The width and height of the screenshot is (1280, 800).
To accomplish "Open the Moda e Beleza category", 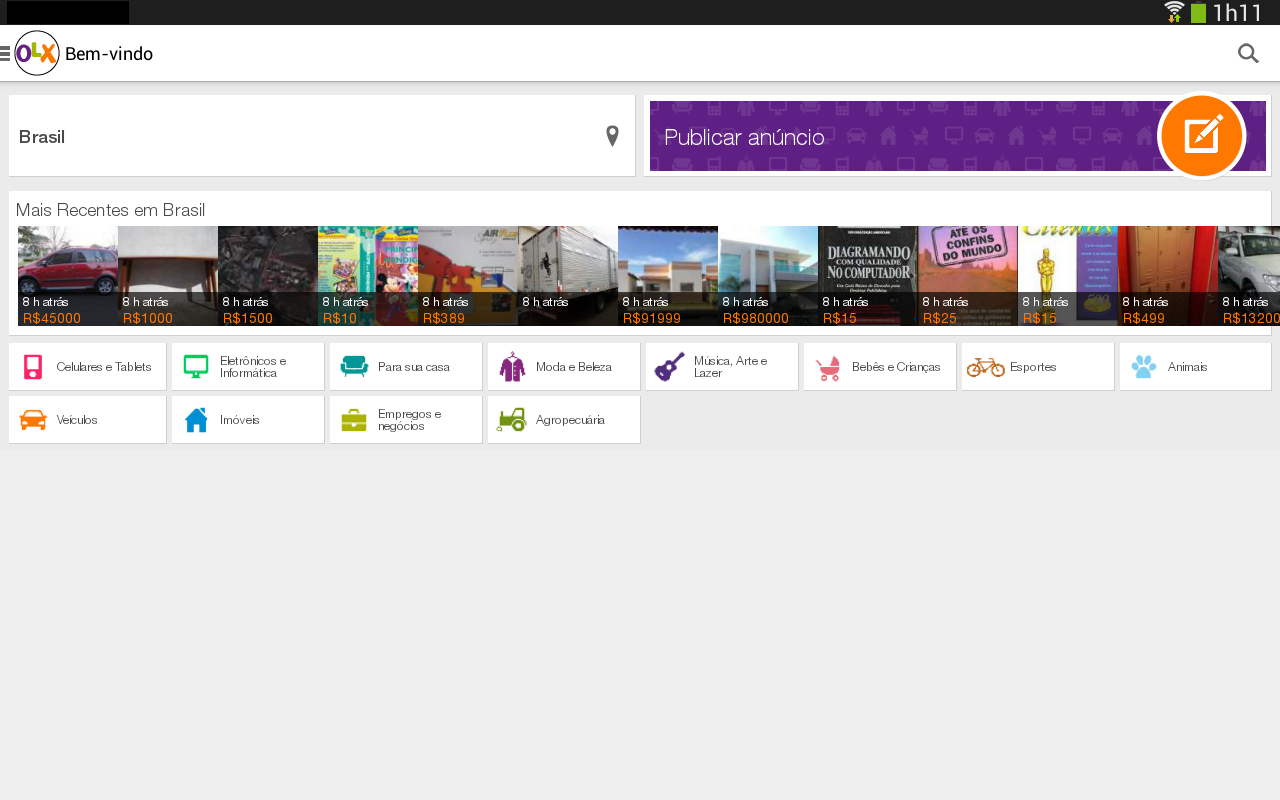I will [x=564, y=367].
